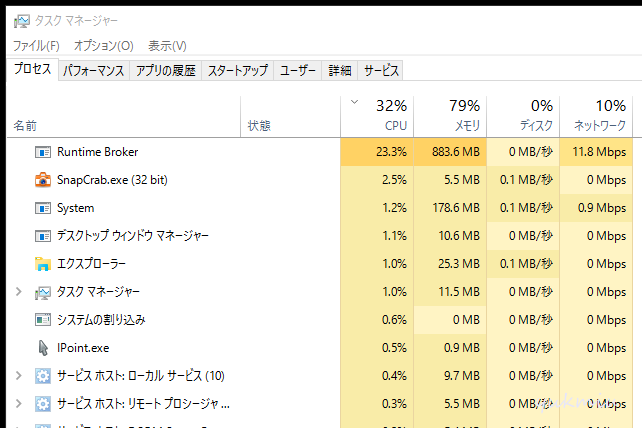
Task: Open the ユーザー tab
Action: [x=298, y=71]
